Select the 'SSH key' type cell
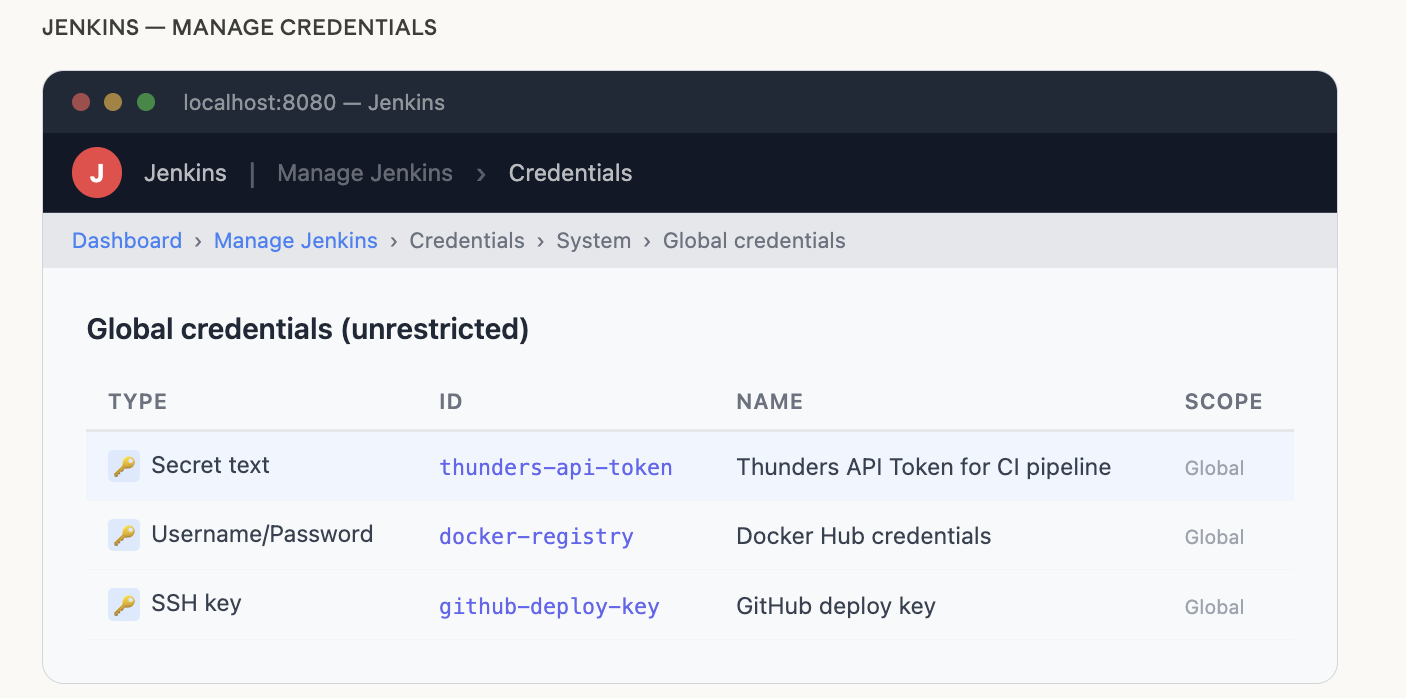This screenshot has height=698, width=1406. 196,604
